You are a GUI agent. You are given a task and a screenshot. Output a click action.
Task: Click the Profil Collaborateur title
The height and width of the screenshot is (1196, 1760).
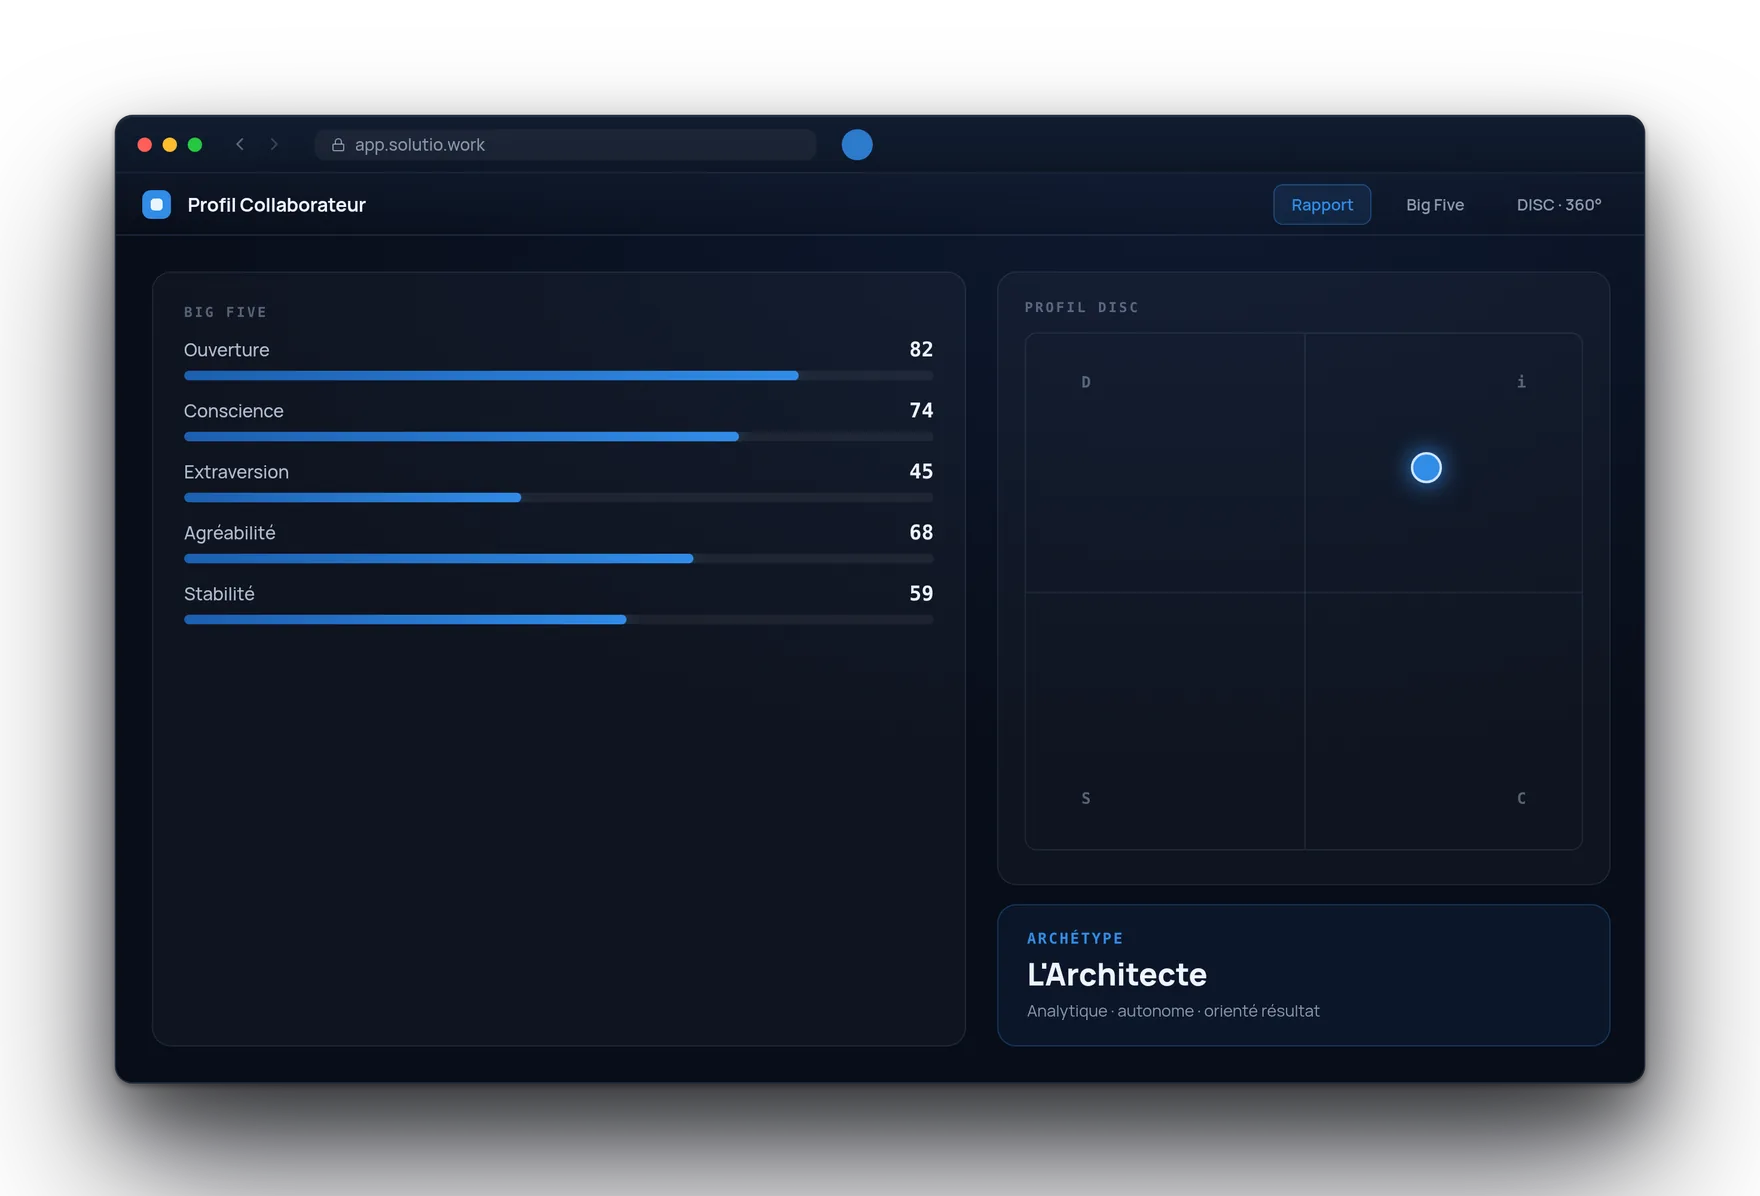tap(277, 205)
